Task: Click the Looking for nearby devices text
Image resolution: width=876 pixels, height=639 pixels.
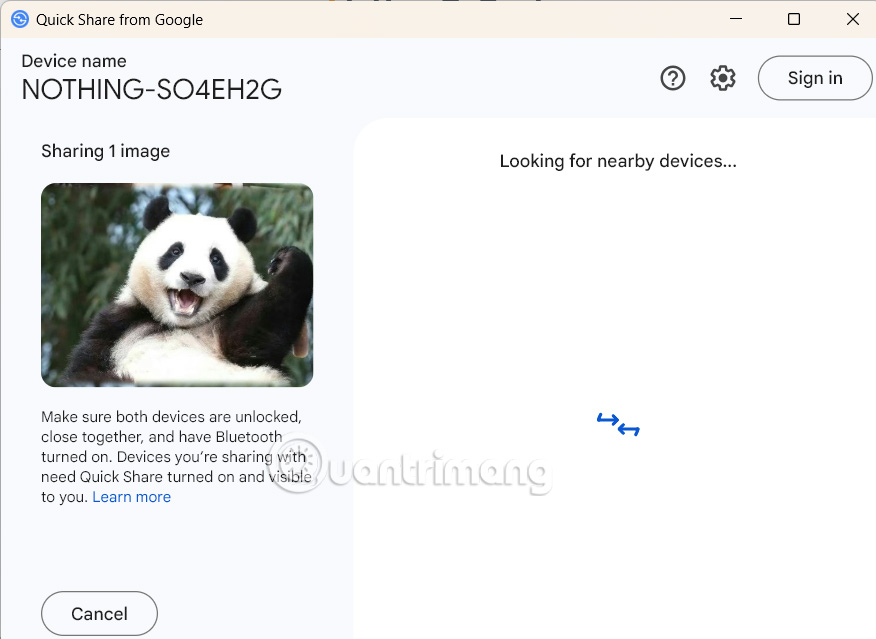Action: [x=617, y=161]
